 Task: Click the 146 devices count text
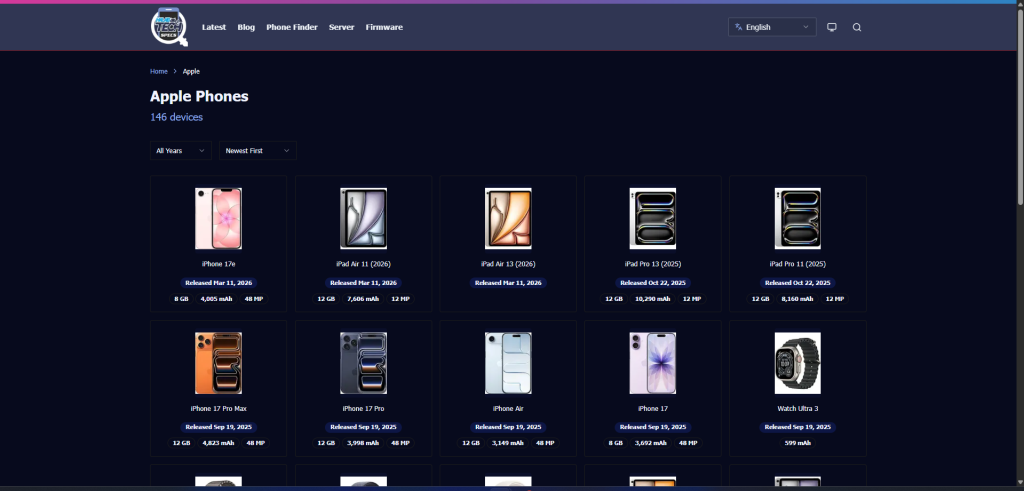click(176, 118)
